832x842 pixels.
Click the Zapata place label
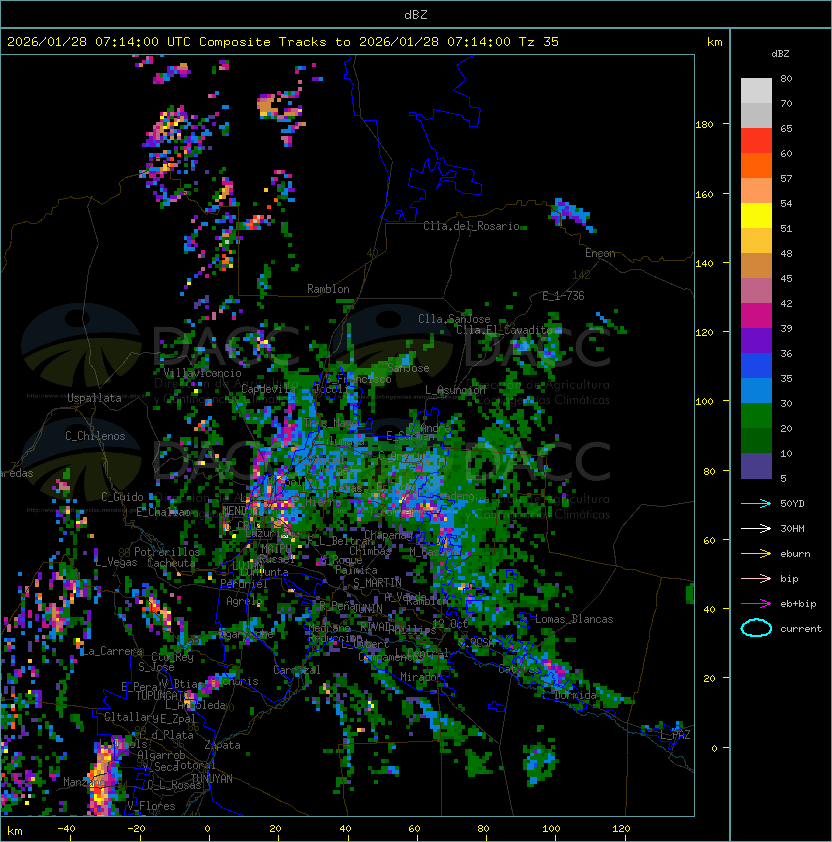tap(222, 745)
